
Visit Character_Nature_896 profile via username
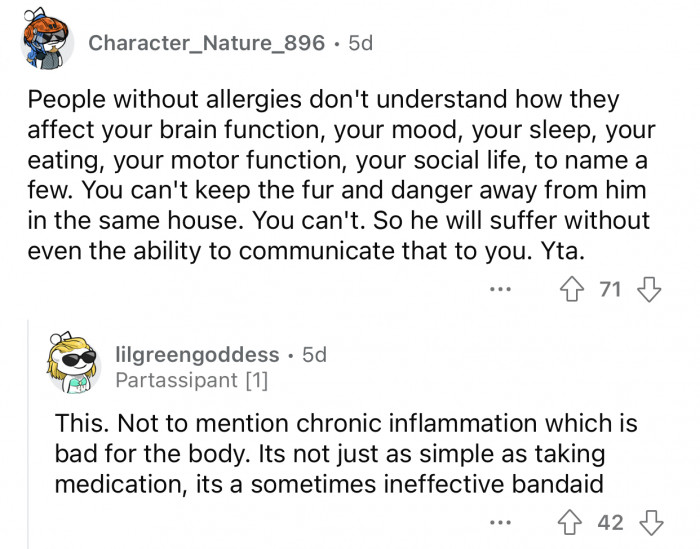(x=206, y=43)
